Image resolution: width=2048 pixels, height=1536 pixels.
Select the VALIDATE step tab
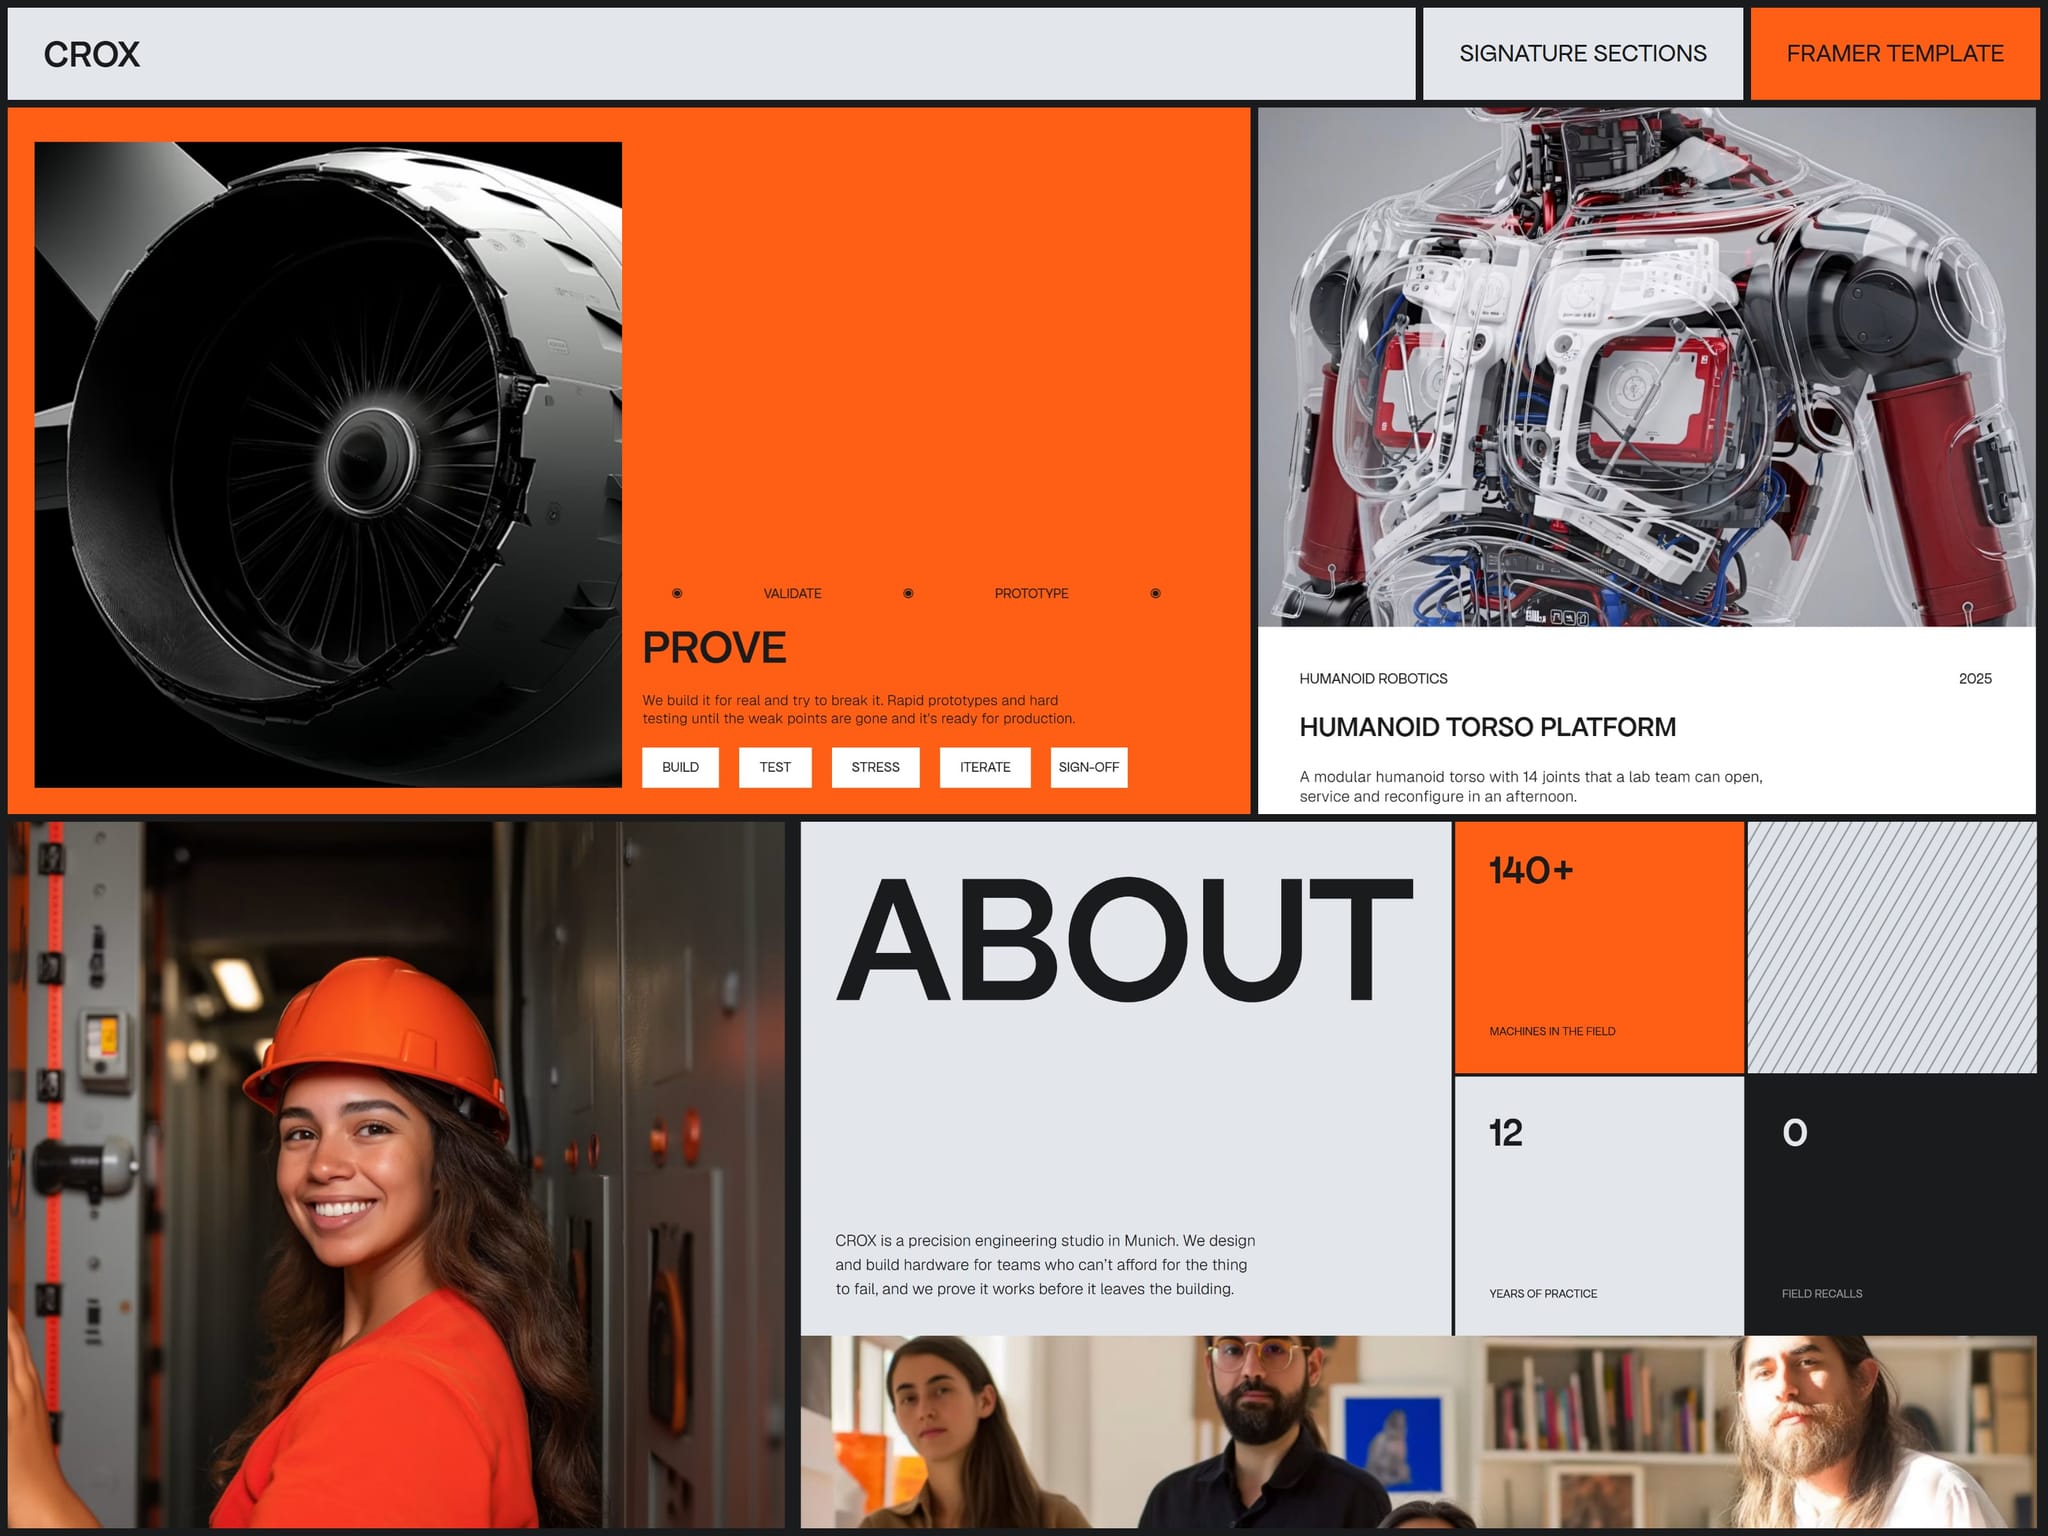(792, 594)
